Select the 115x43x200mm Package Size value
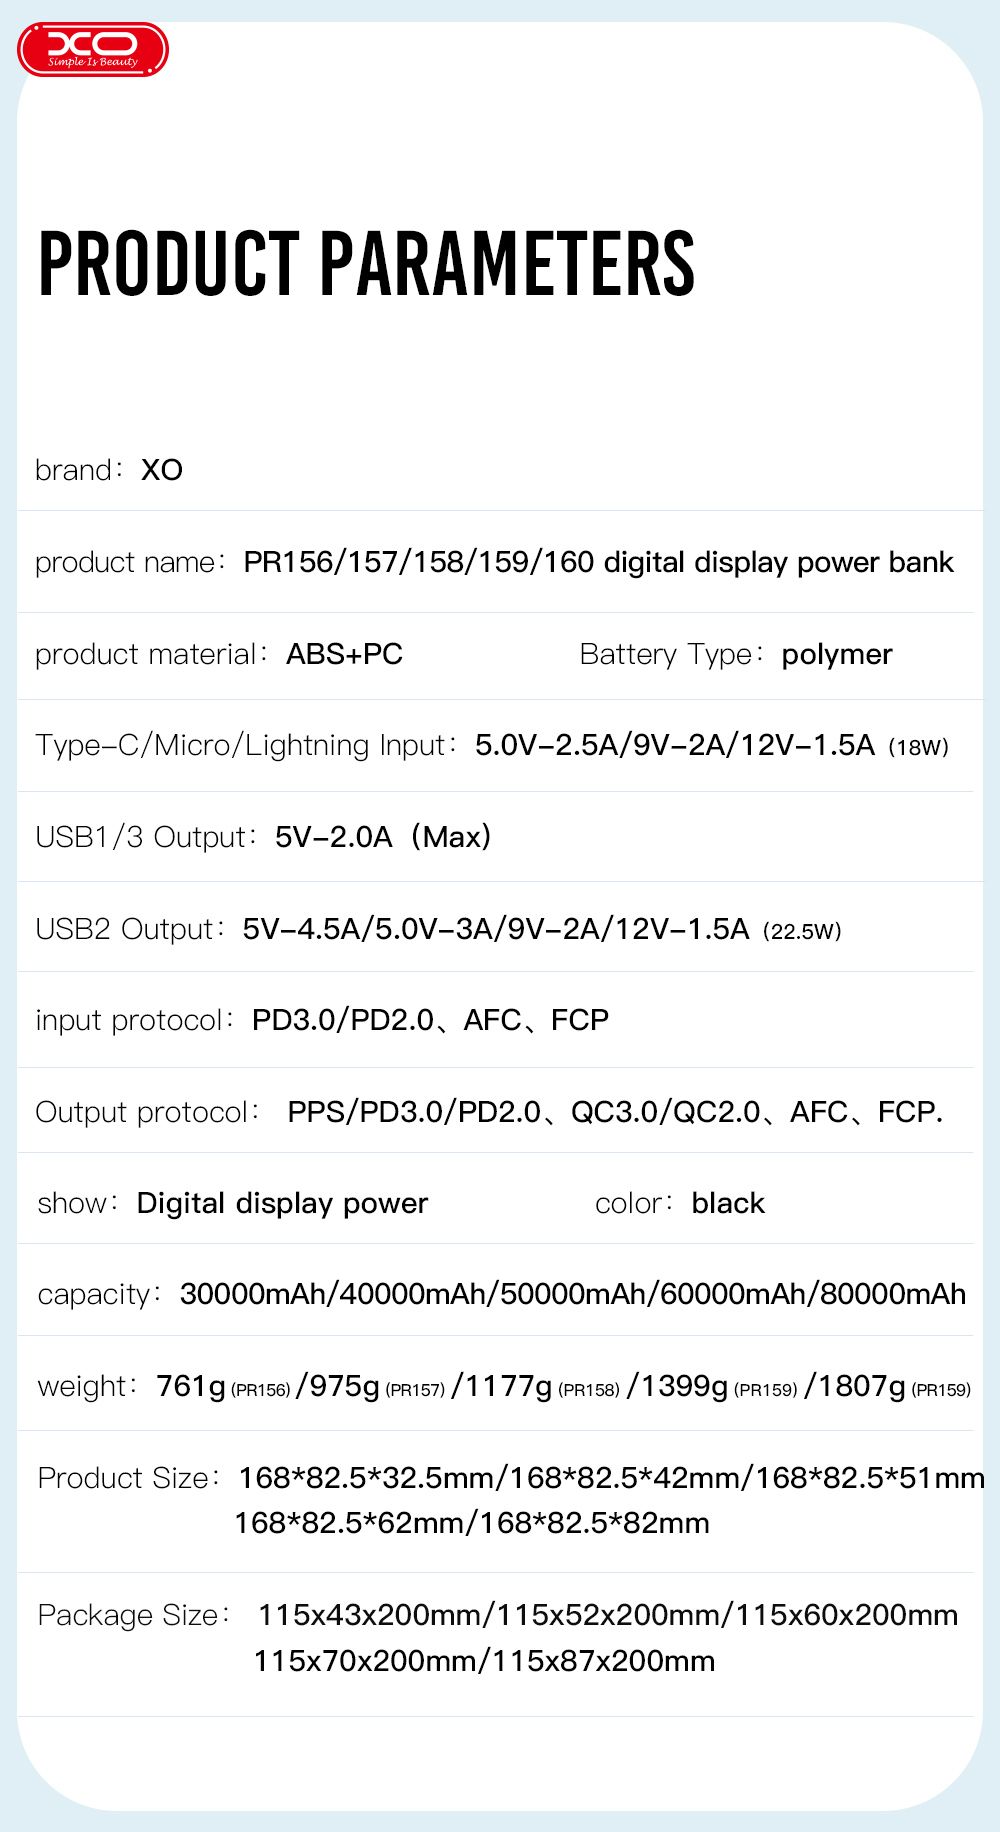Image resolution: width=1000 pixels, height=1832 pixels. pos(373,1615)
